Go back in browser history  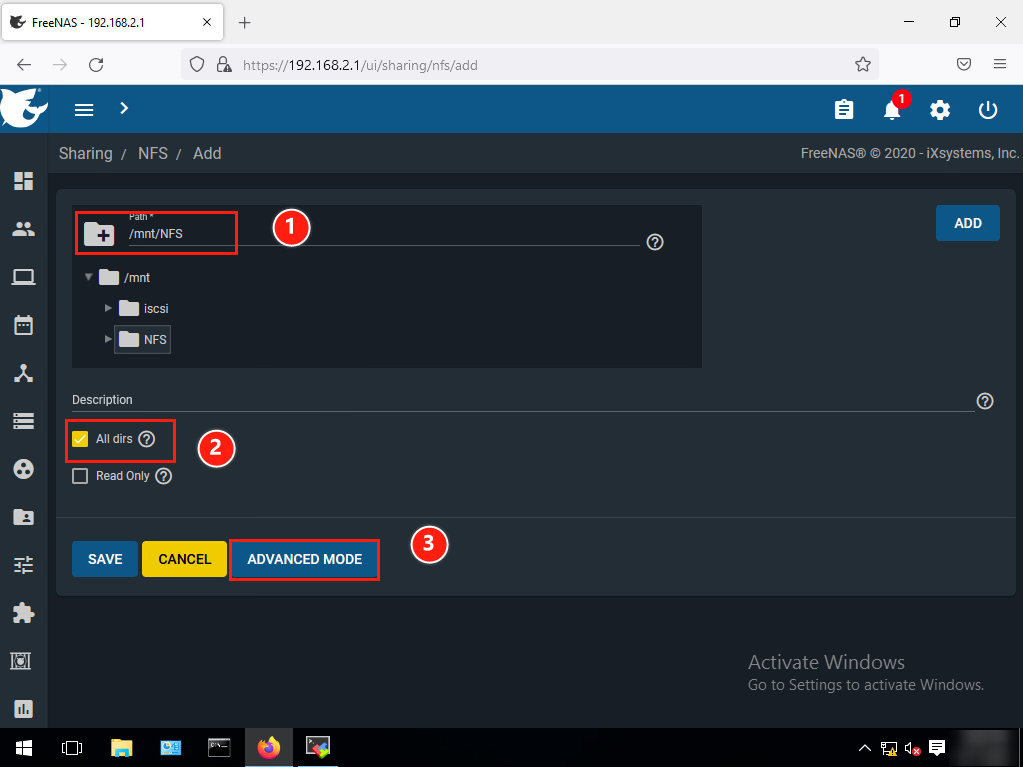[24, 65]
